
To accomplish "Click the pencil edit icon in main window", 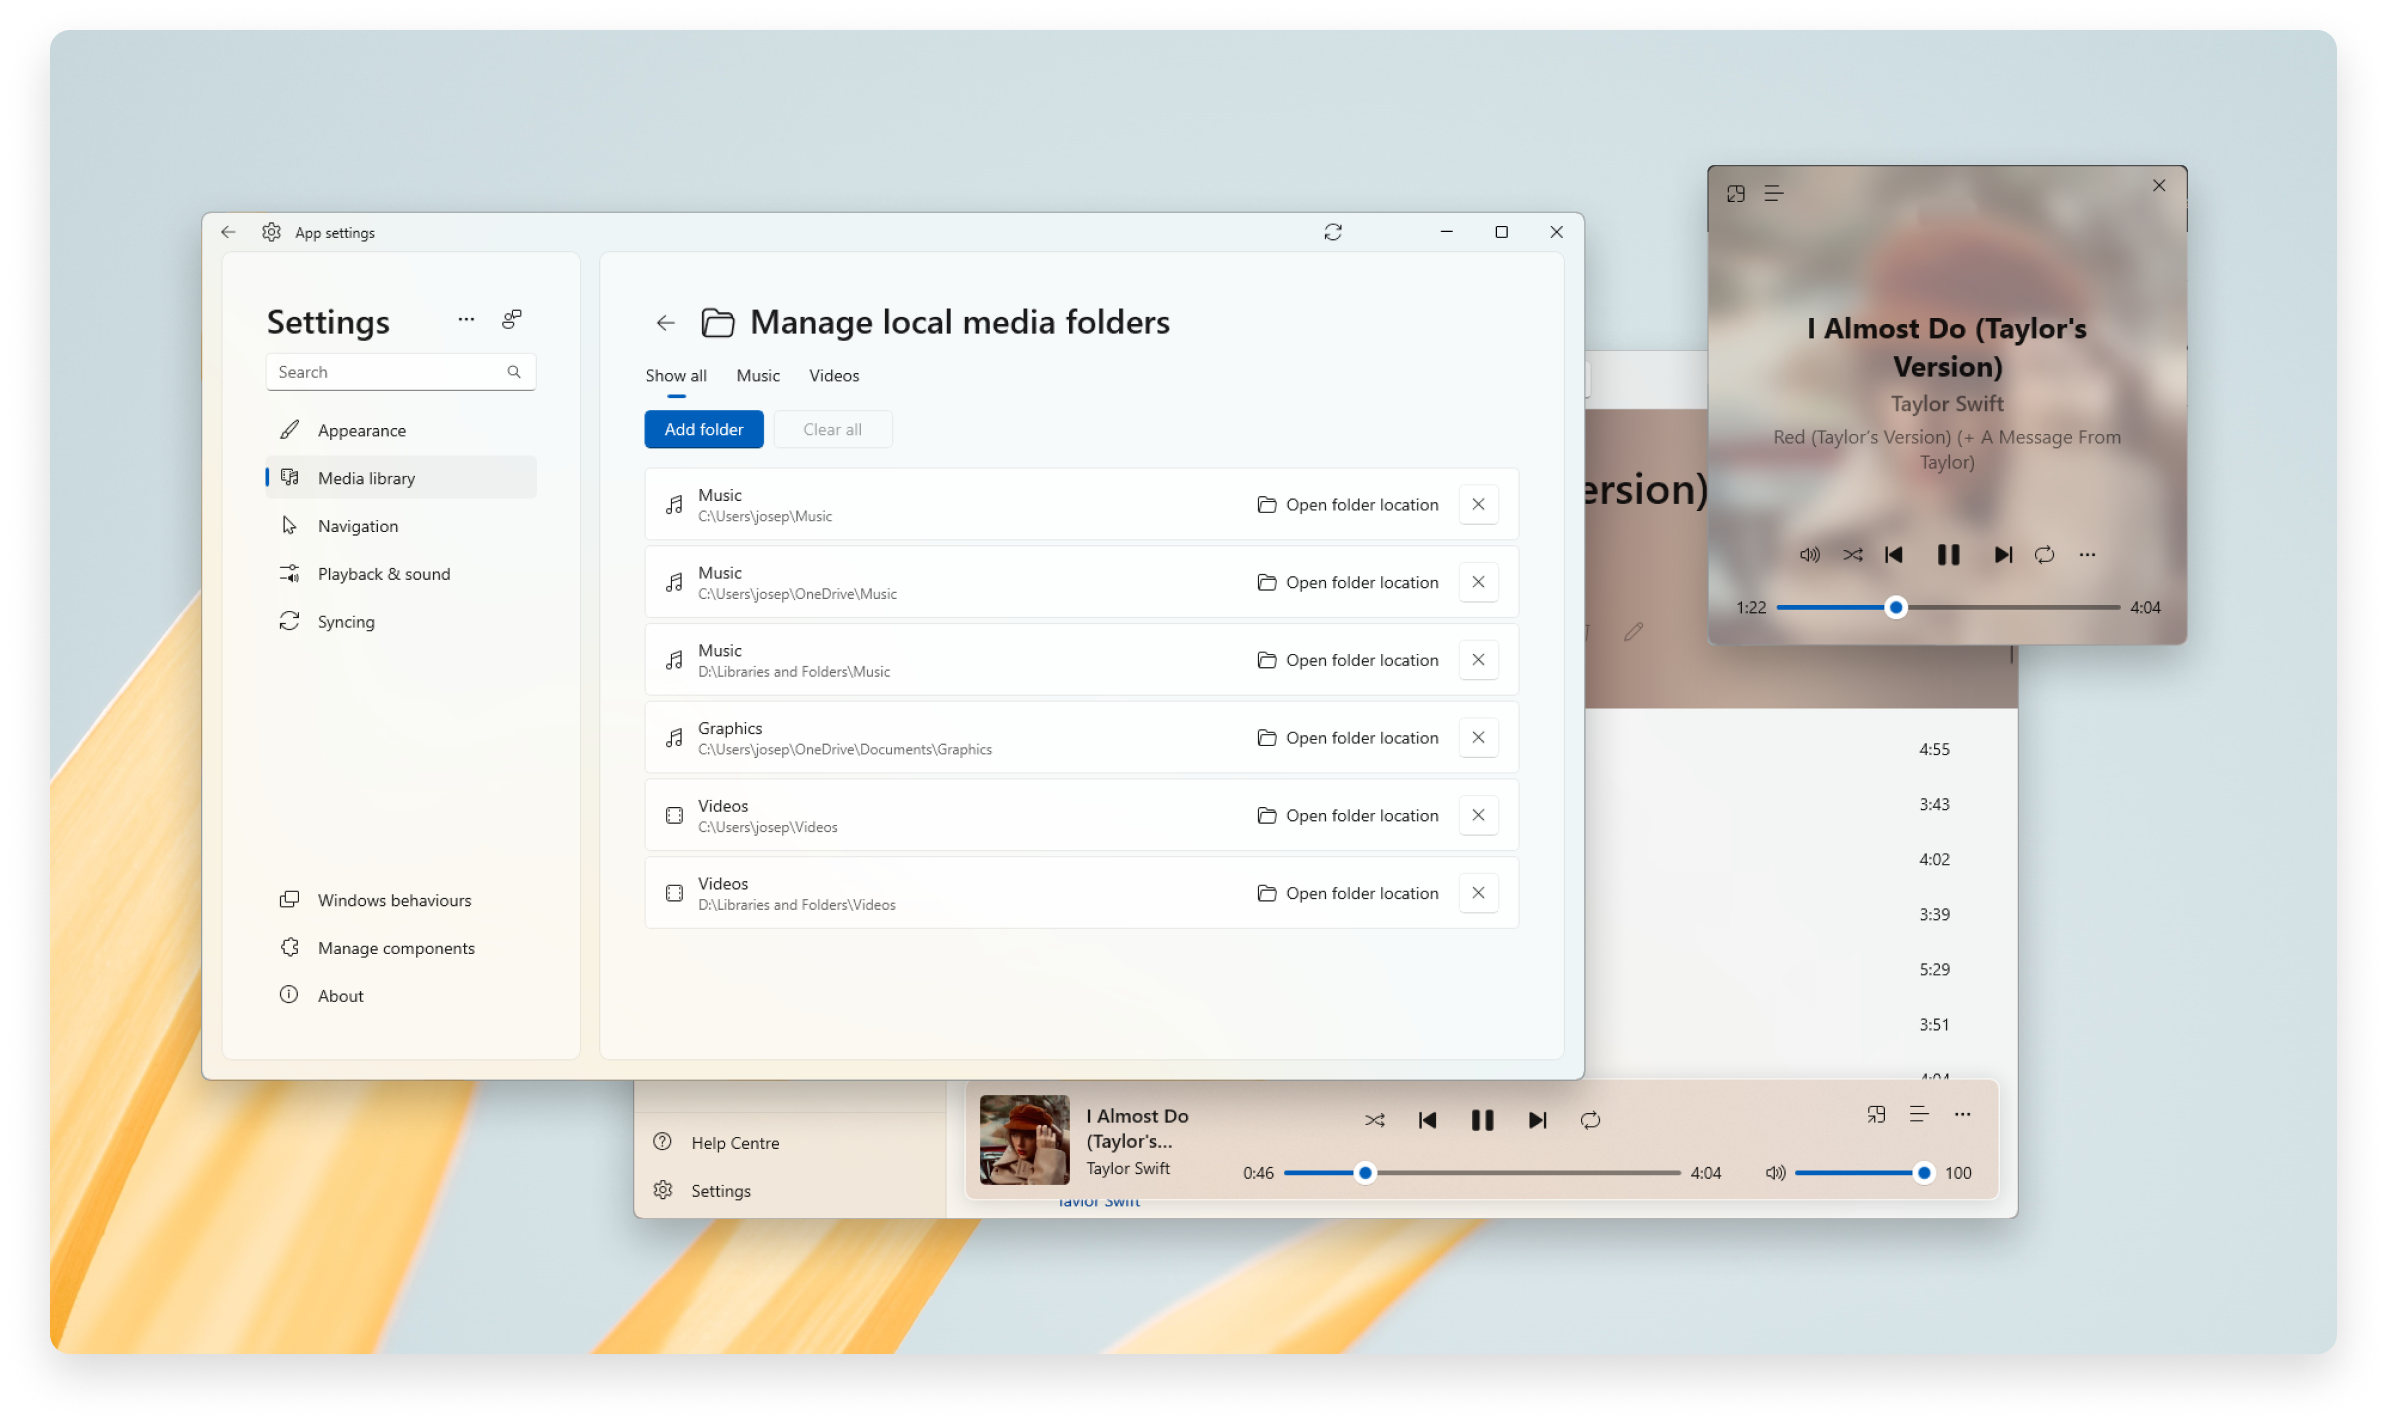I will [x=1634, y=631].
